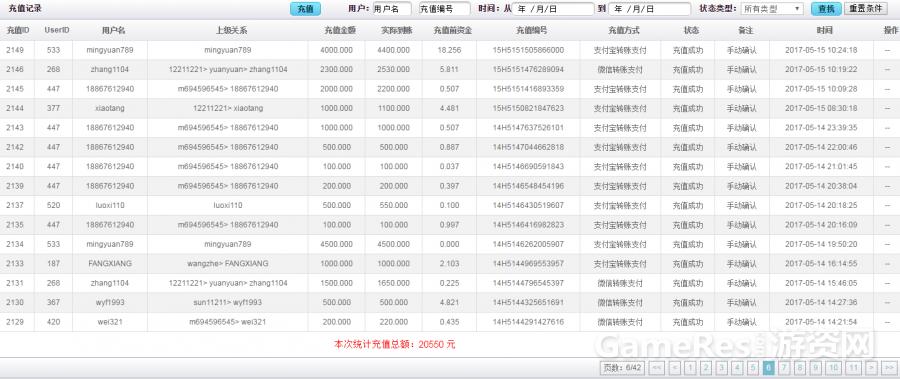Click recharge number 14H5144291427616

(528, 322)
